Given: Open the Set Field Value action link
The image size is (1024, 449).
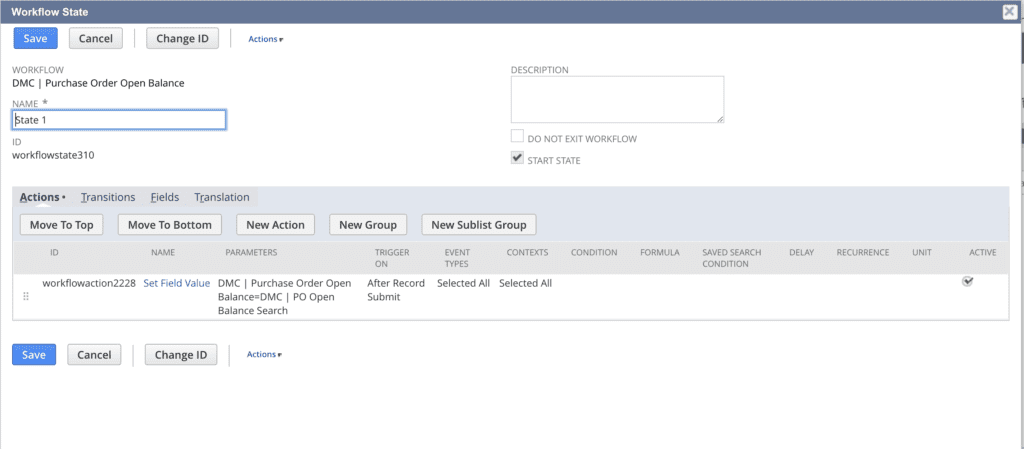Looking at the screenshot, I should 177,283.
